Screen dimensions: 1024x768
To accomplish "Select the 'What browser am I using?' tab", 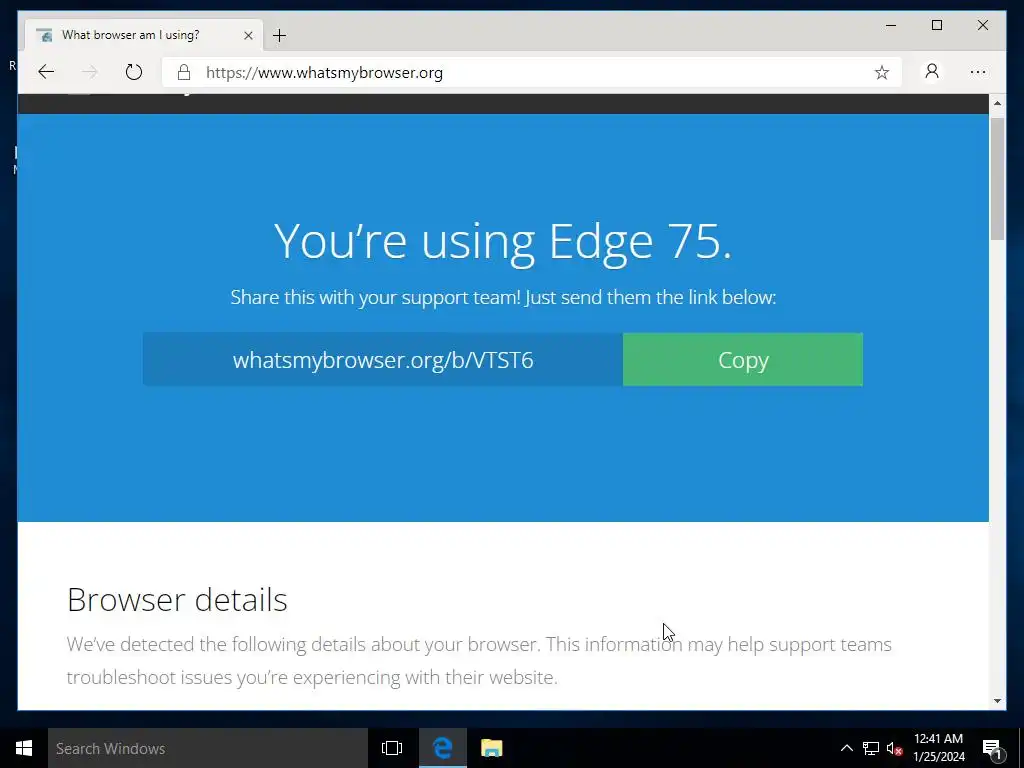I will click(x=144, y=35).
